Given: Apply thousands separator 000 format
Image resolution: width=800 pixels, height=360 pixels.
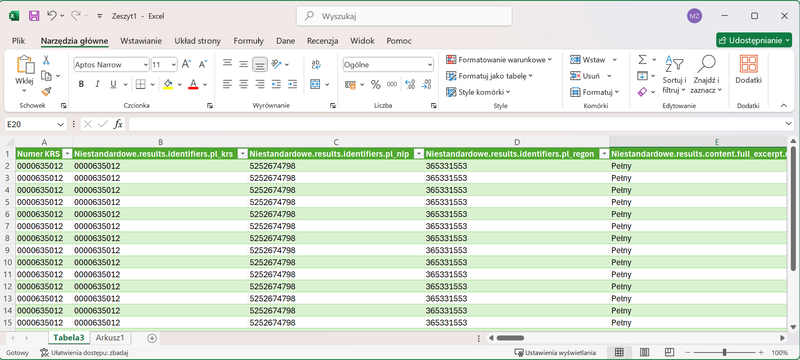Looking at the screenshot, I should [392, 84].
